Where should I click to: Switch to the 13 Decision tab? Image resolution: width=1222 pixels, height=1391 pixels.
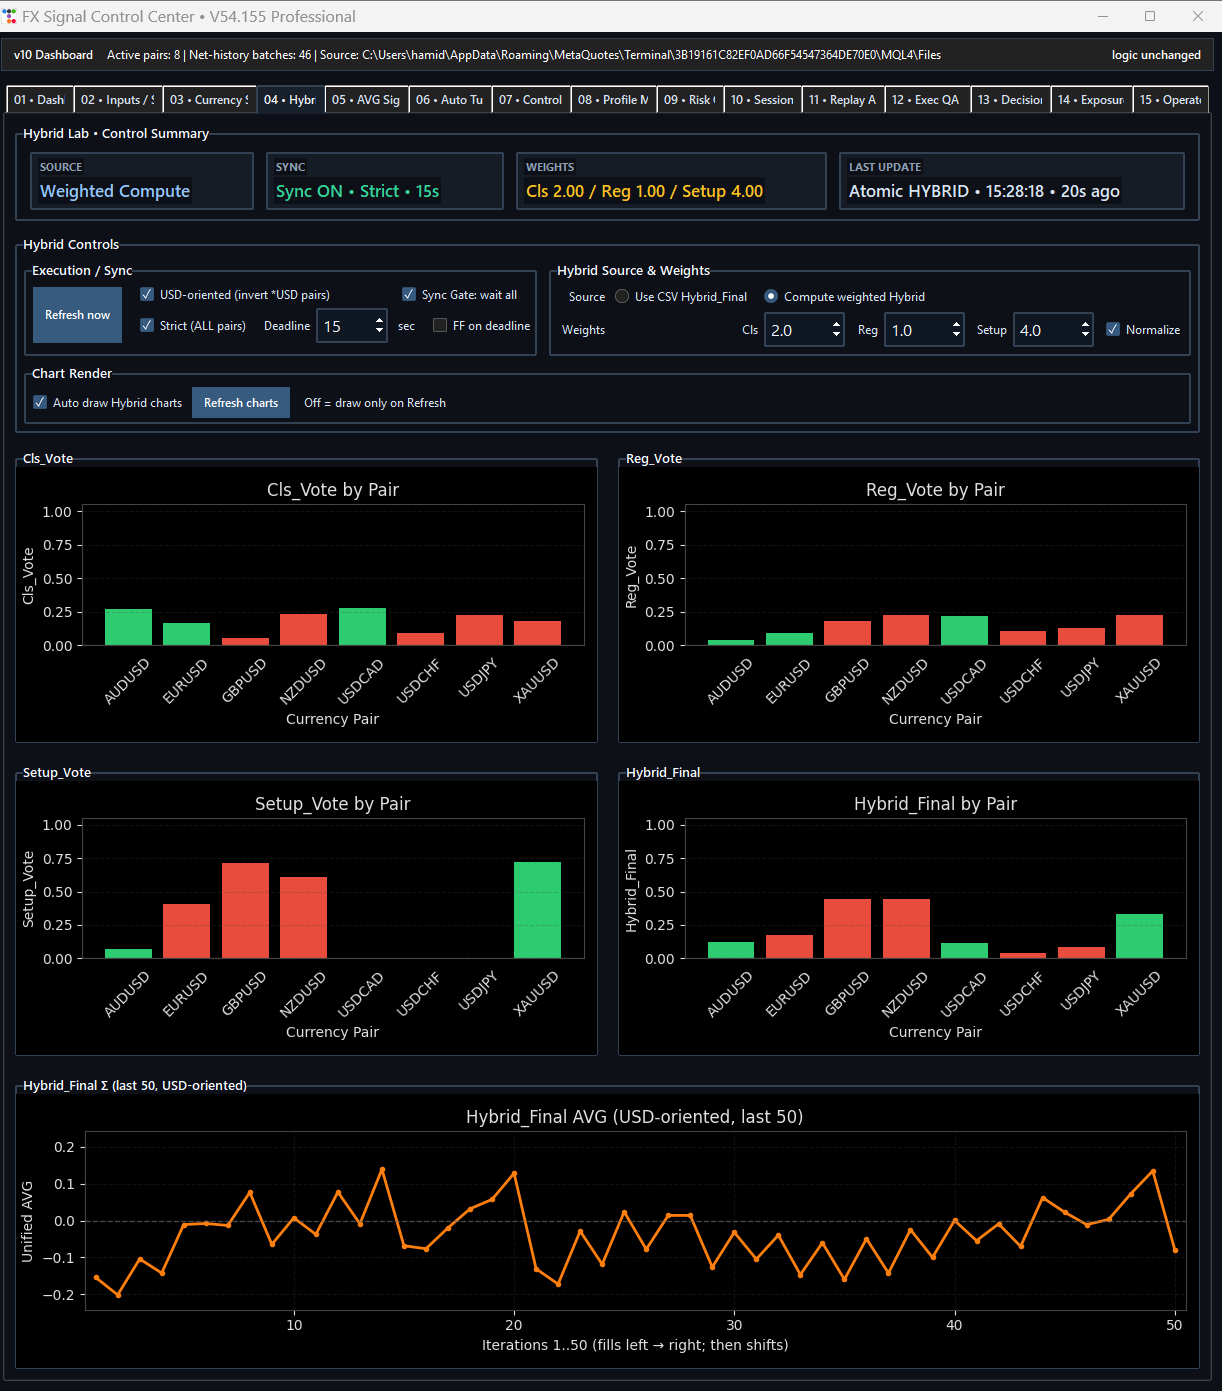pyautogui.click(x=1010, y=100)
